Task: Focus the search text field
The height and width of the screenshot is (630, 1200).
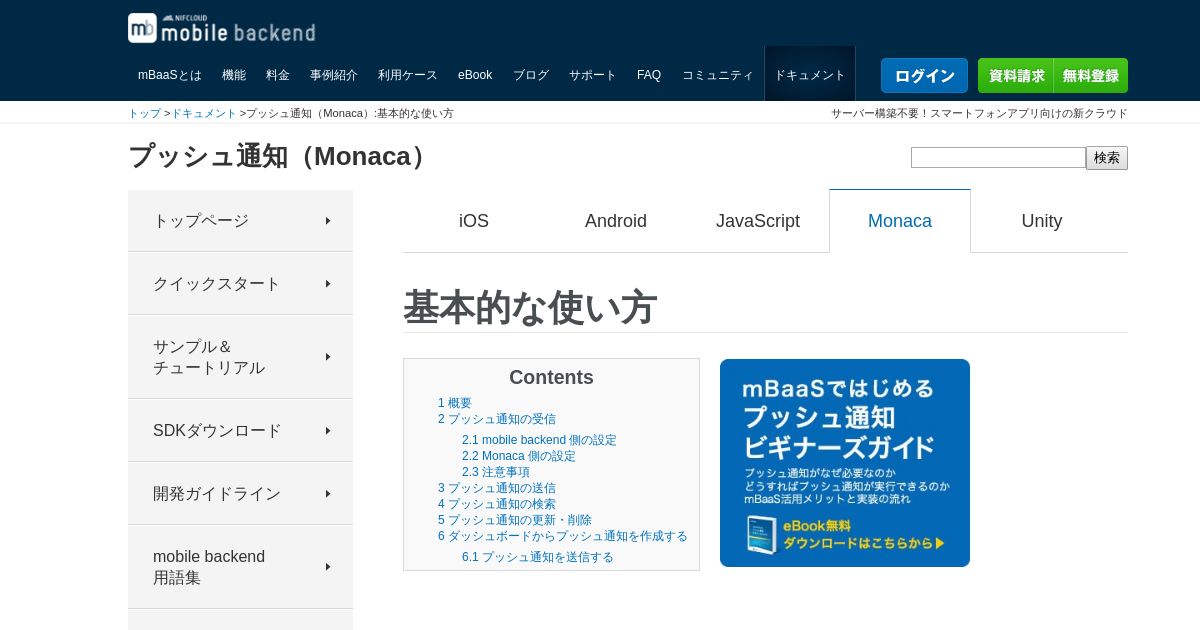Action: click(998, 158)
